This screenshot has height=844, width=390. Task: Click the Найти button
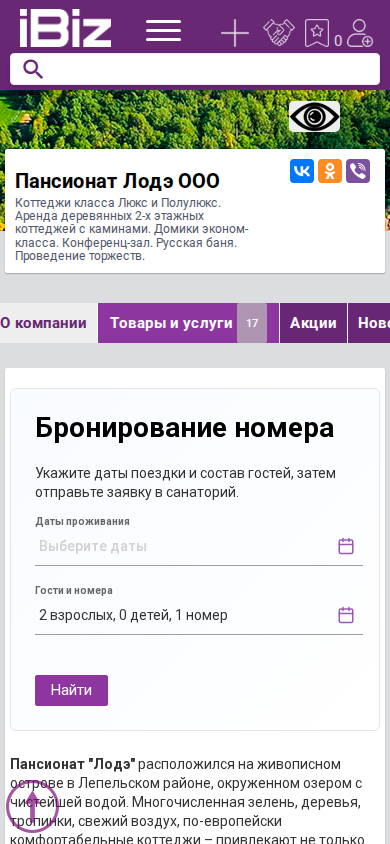pos(72,691)
